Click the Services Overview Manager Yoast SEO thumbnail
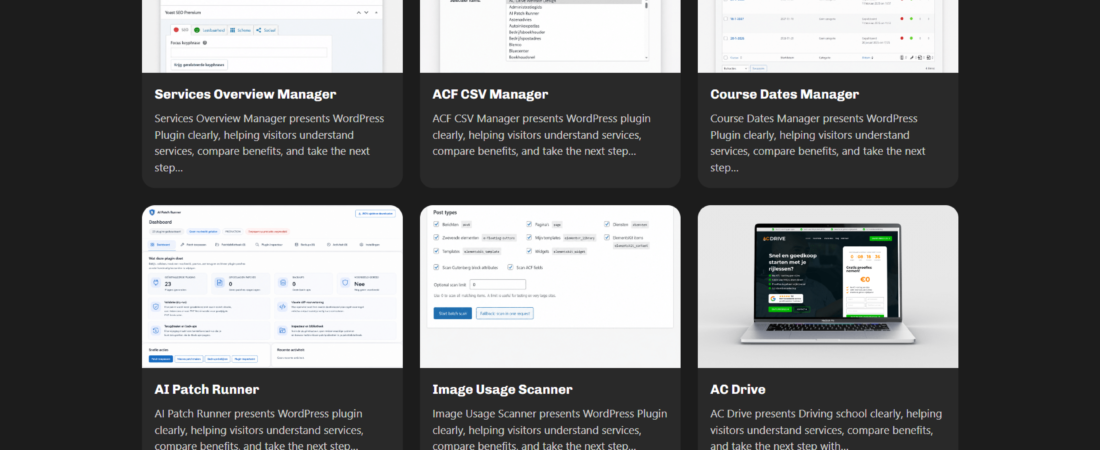 (272, 37)
